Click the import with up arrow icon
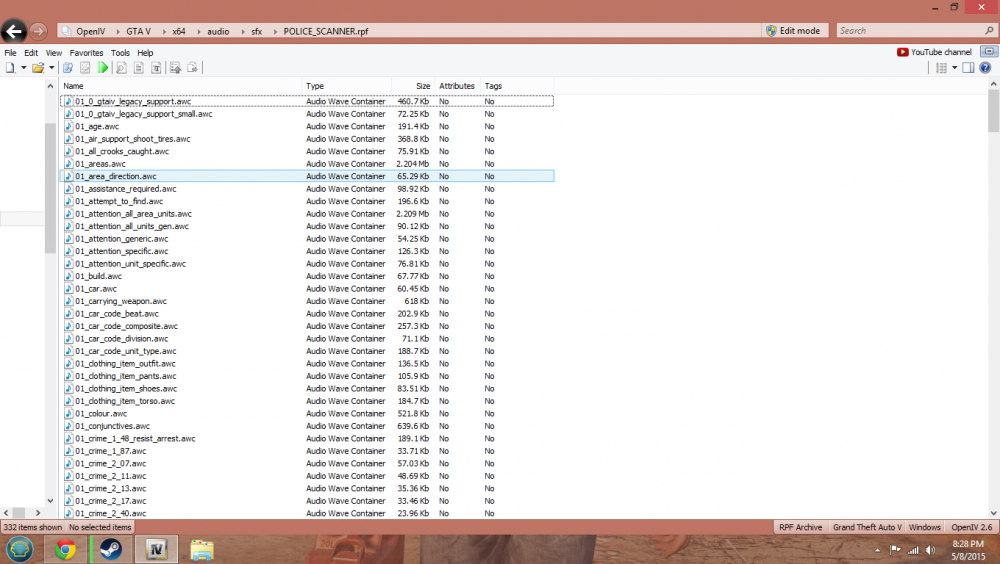 pyautogui.click(x=175, y=68)
